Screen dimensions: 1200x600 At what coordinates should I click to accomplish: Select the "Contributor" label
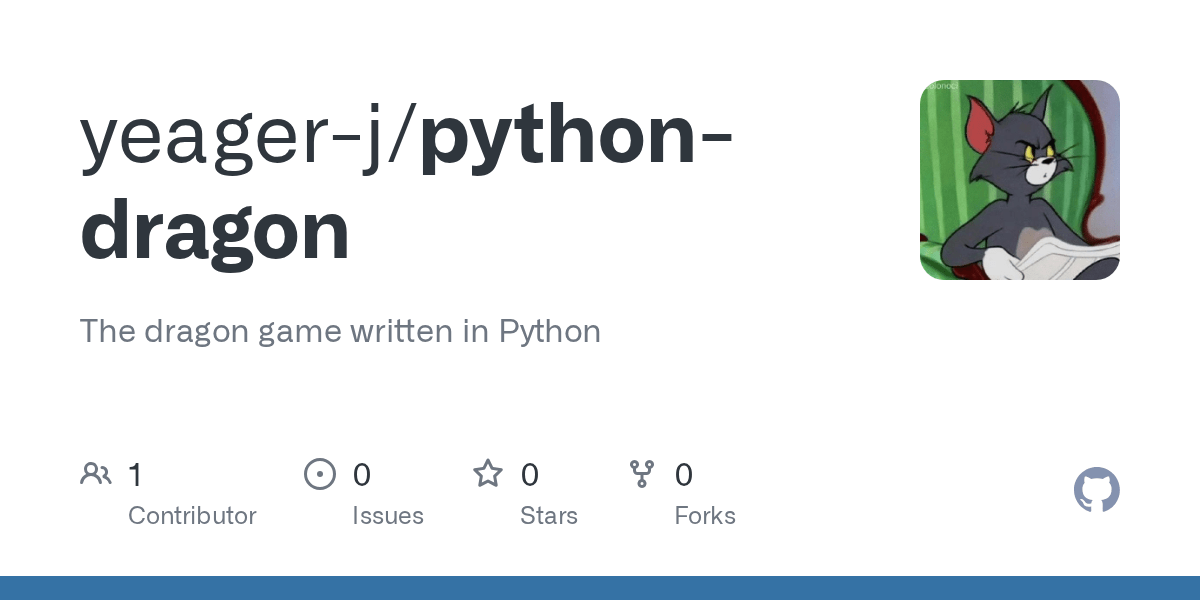[192, 516]
